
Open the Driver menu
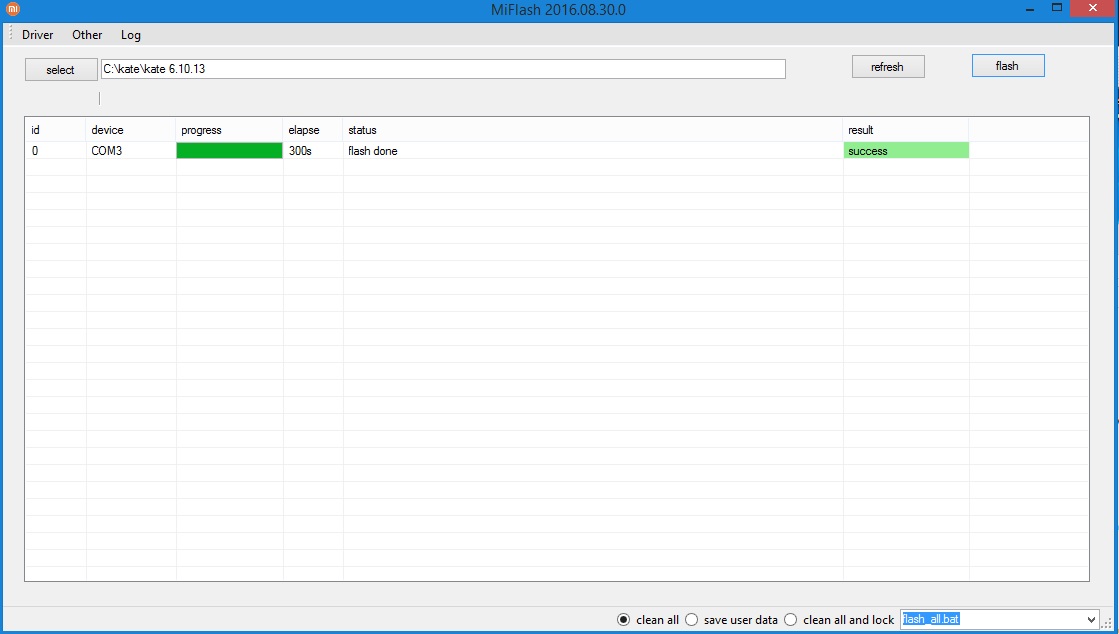(x=37, y=35)
